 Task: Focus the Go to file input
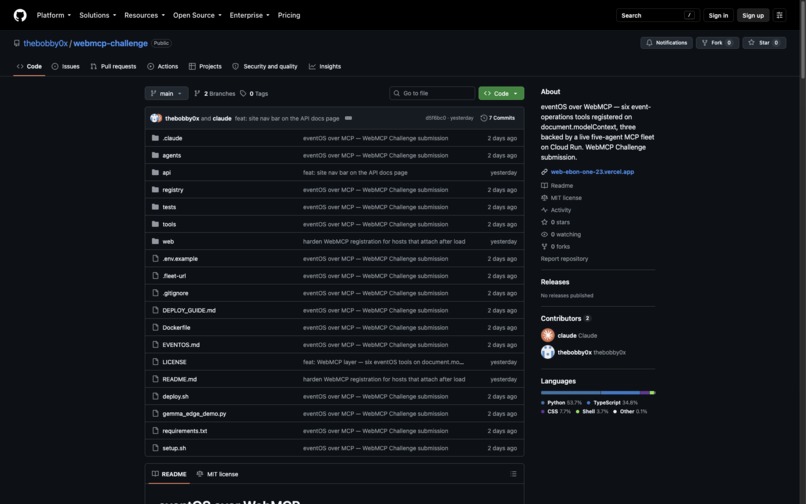(x=432, y=93)
